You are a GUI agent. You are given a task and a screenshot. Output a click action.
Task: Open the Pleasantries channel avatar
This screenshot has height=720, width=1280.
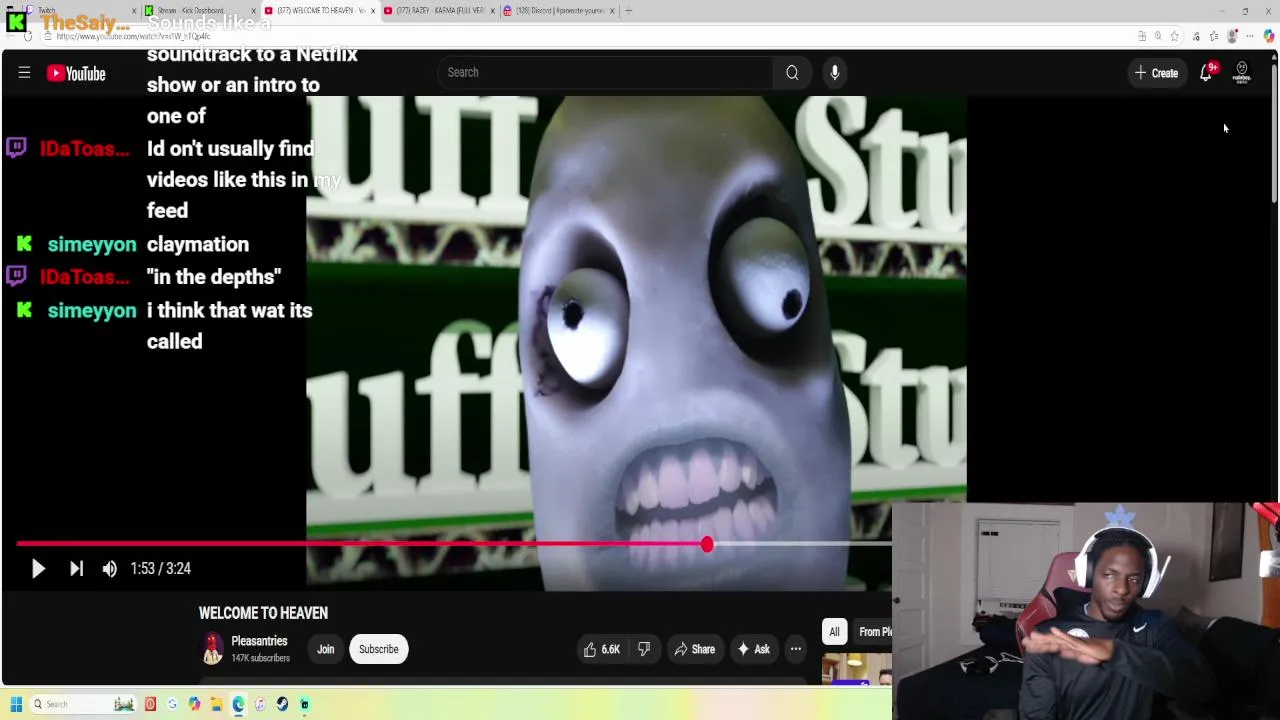coord(212,649)
